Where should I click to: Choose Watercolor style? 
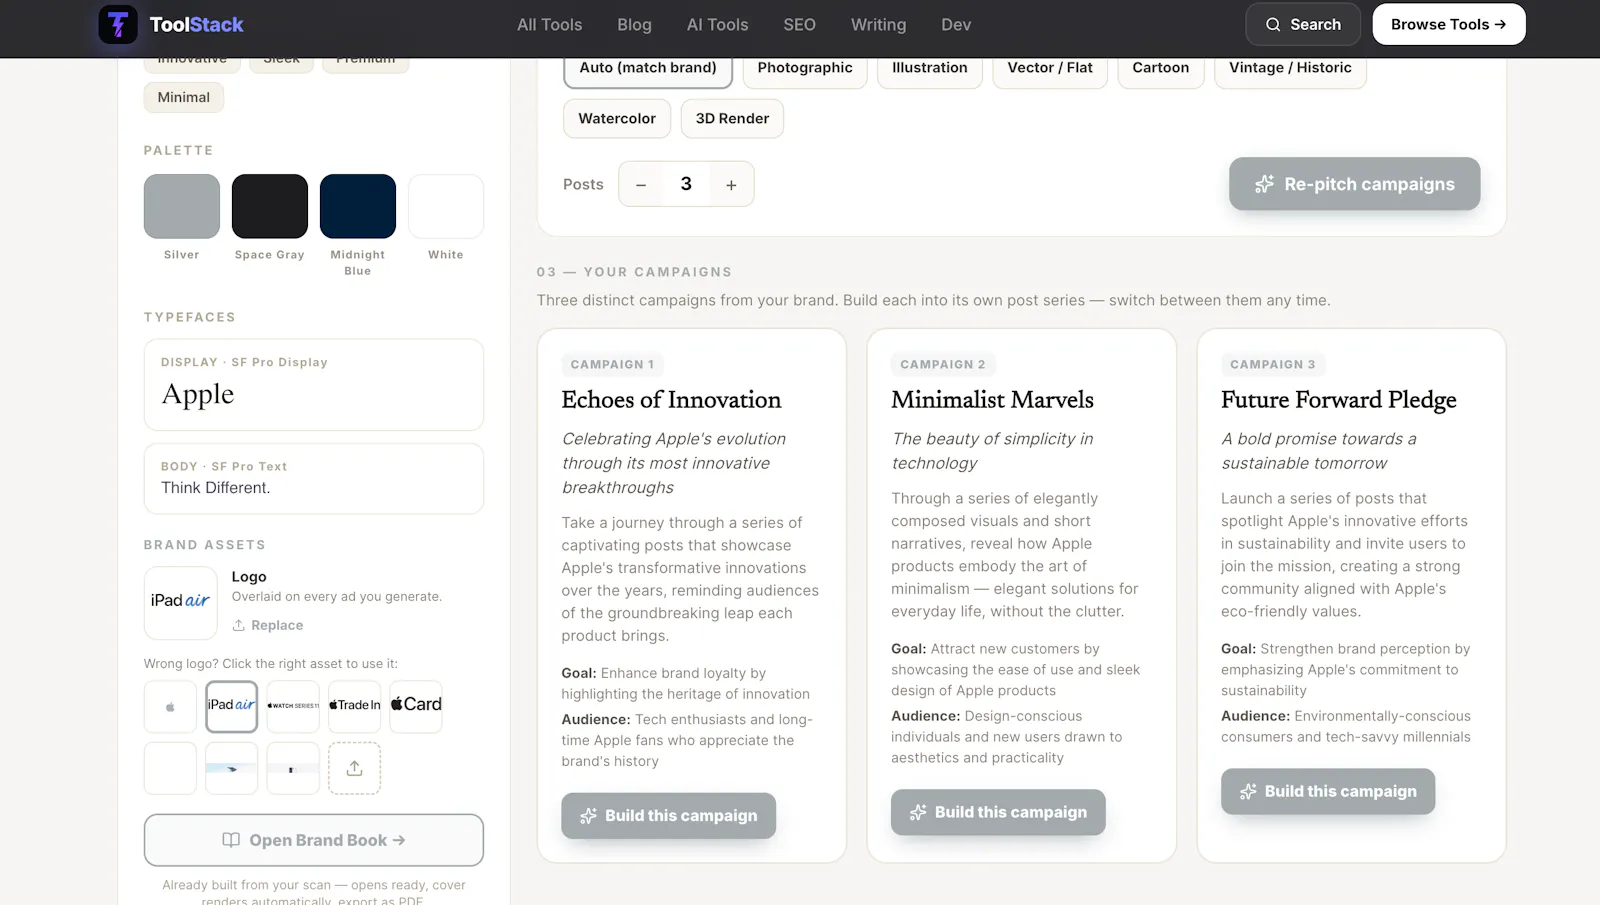617,118
